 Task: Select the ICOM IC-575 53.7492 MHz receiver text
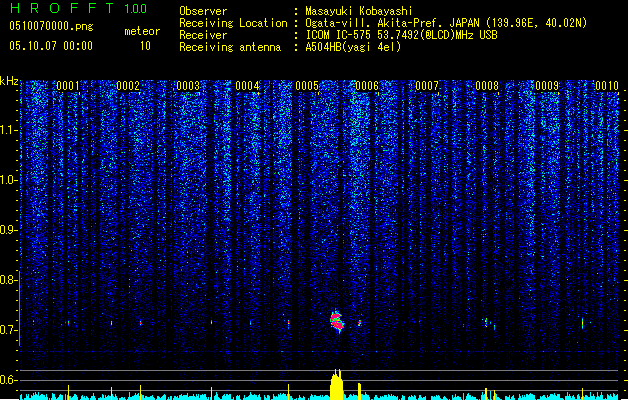(x=401, y=35)
